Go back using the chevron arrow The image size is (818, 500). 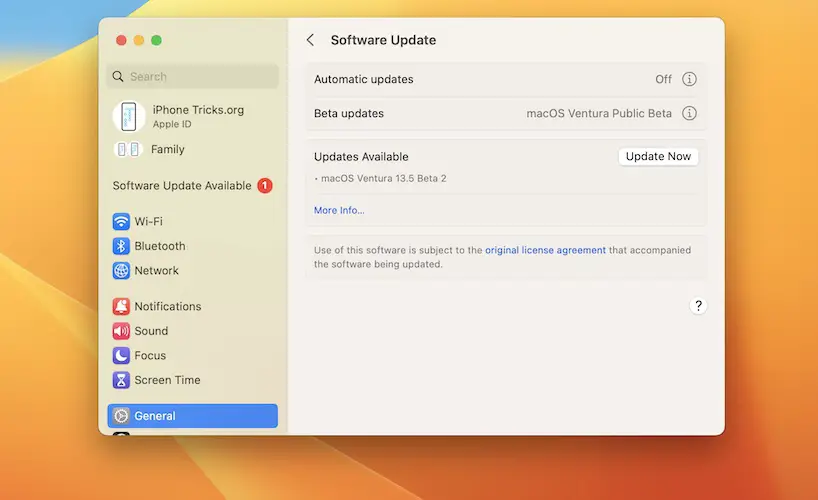pos(310,40)
